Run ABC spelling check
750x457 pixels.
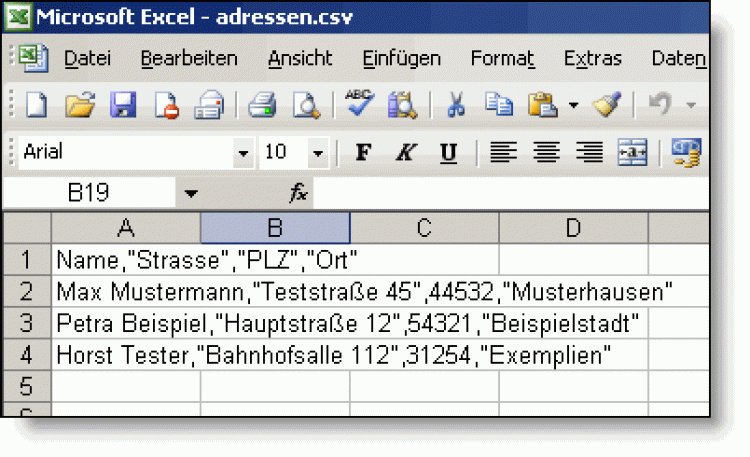(359, 102)
